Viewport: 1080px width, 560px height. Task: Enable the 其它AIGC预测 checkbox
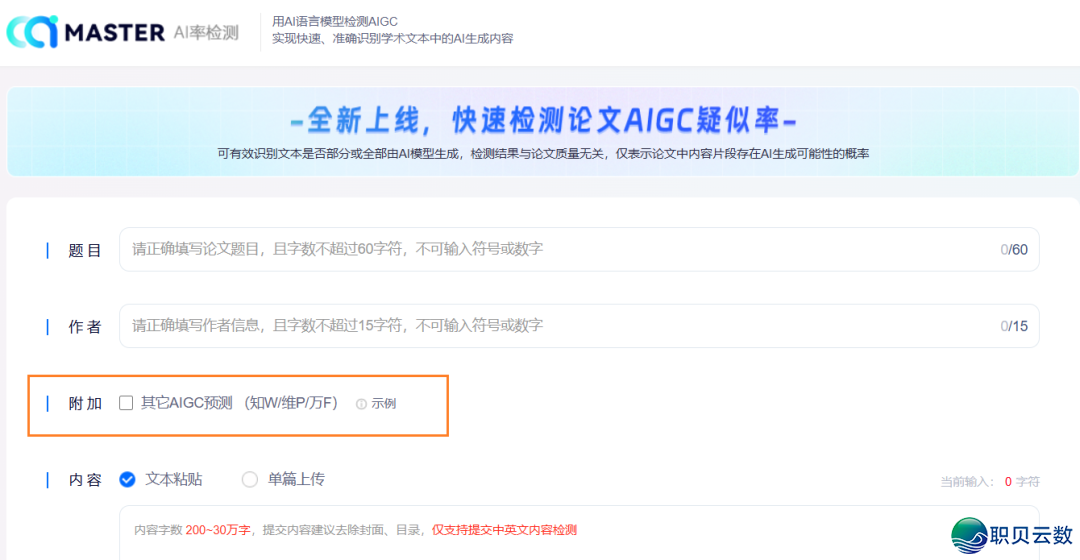125,403
